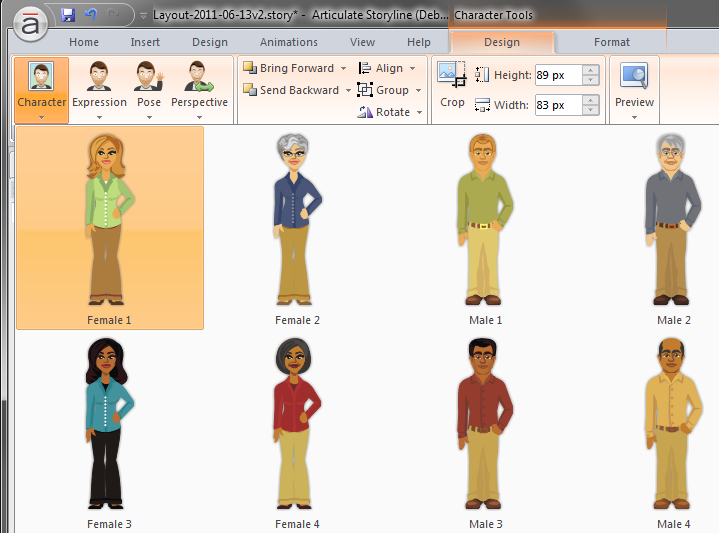Open the Expression options

point(99,90)
